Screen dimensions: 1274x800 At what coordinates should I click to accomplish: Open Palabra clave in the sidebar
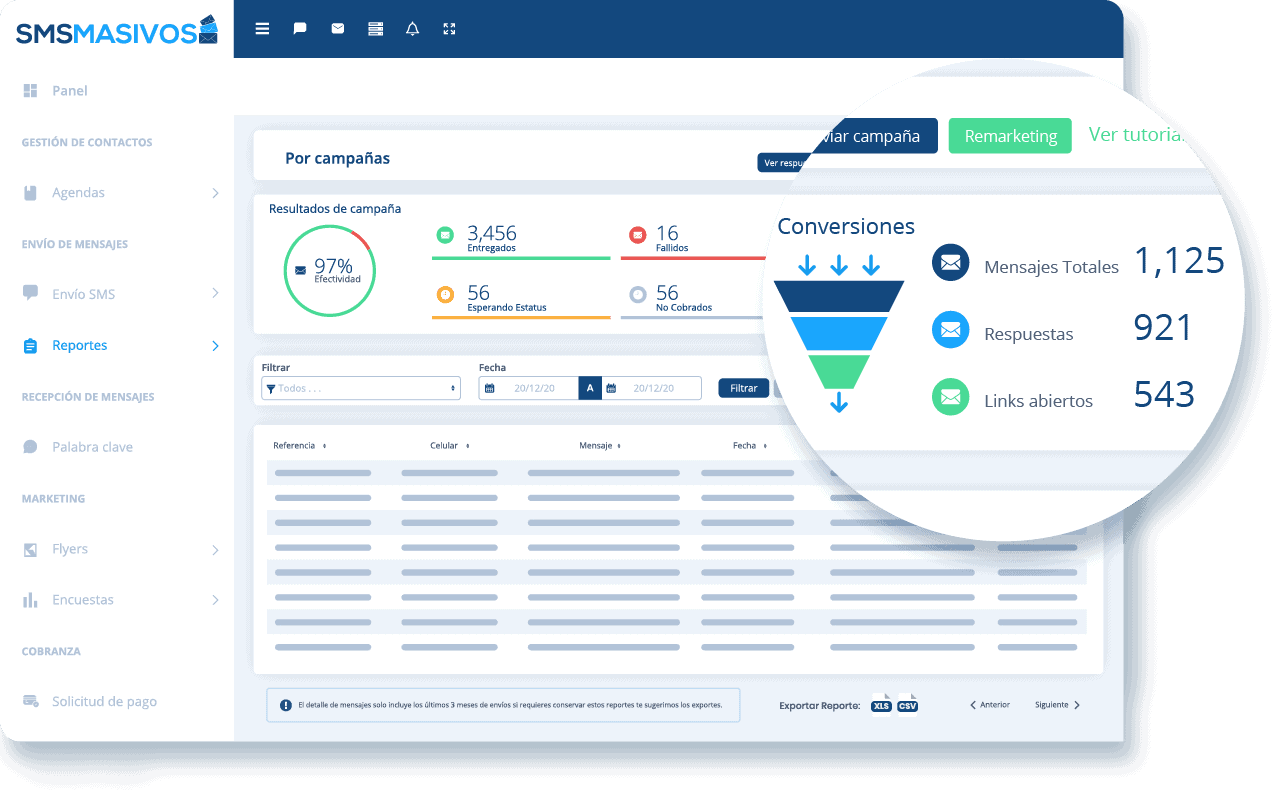coord(92,447)
